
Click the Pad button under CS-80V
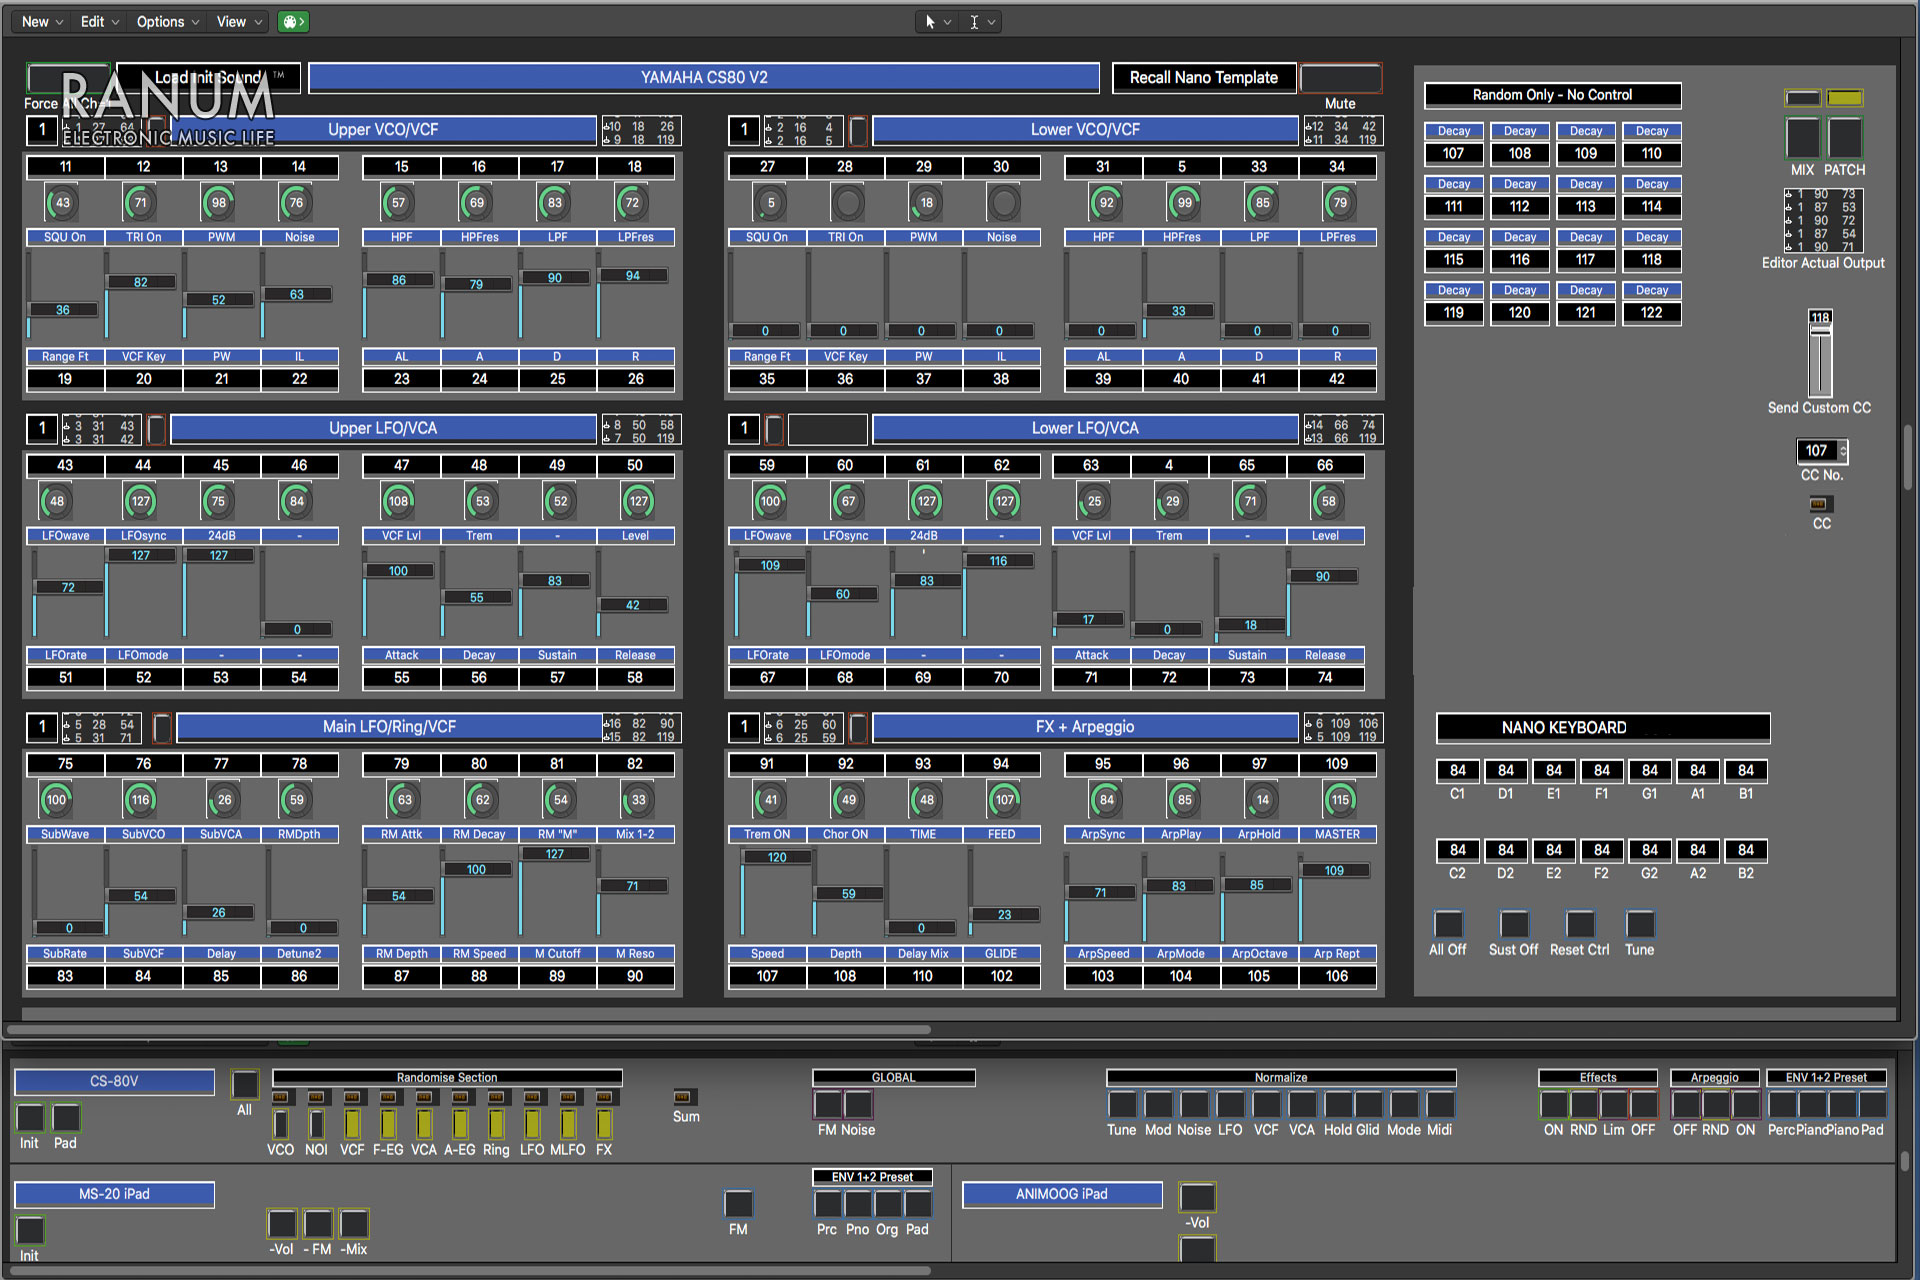pos(66,1118)
